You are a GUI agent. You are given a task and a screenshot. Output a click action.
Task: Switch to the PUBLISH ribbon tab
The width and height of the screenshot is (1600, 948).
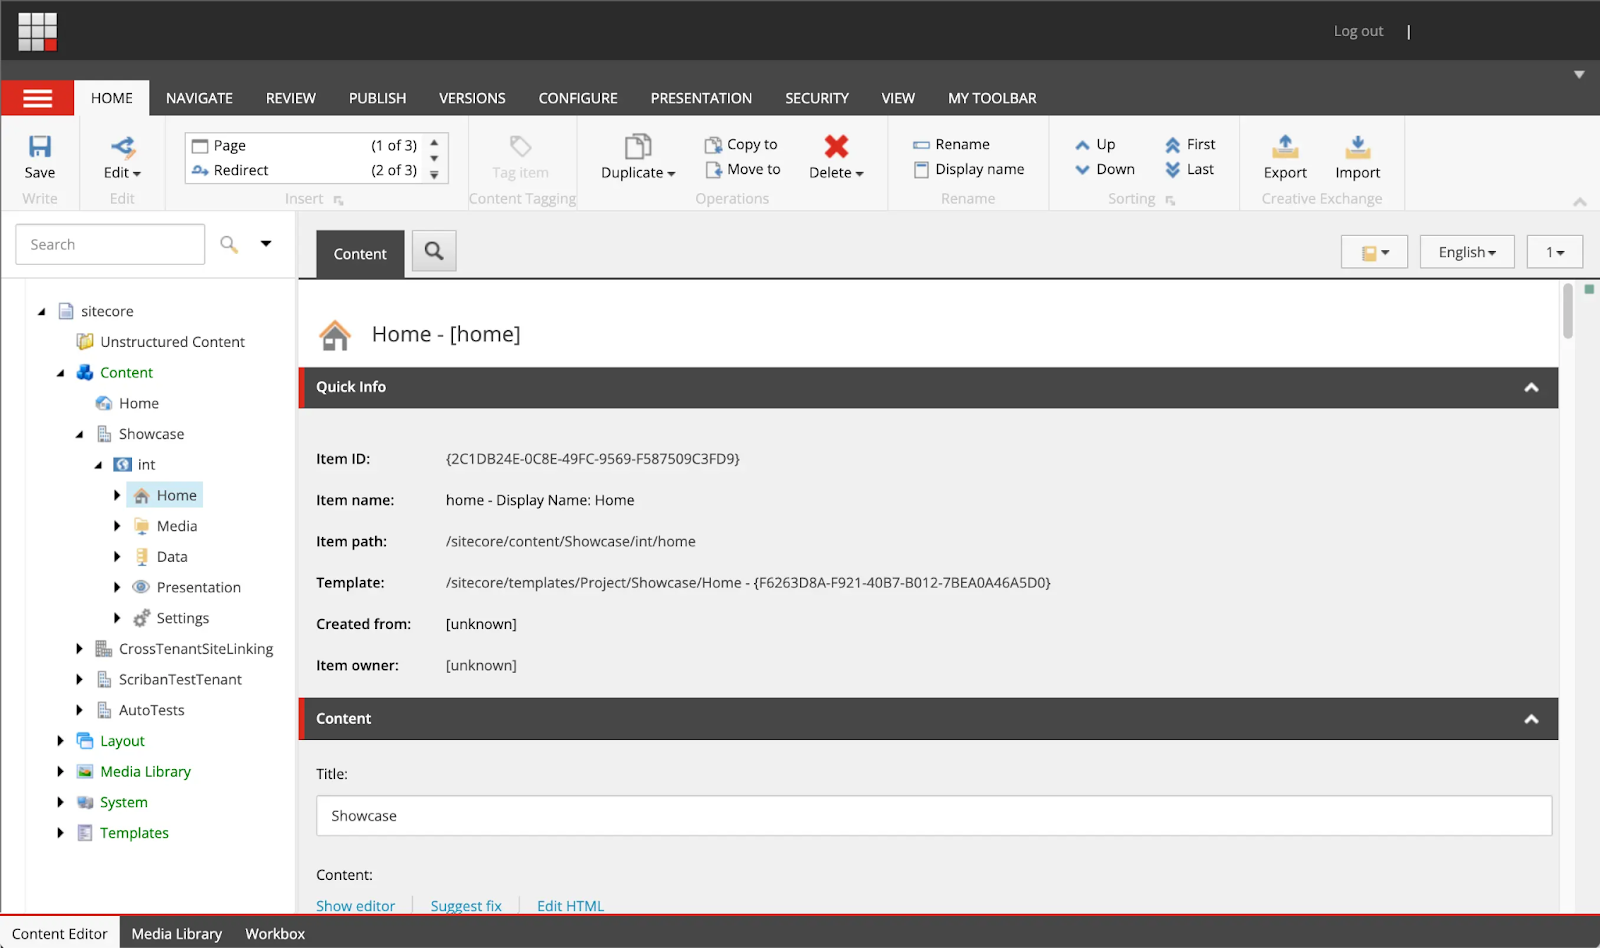coord(377,98)
